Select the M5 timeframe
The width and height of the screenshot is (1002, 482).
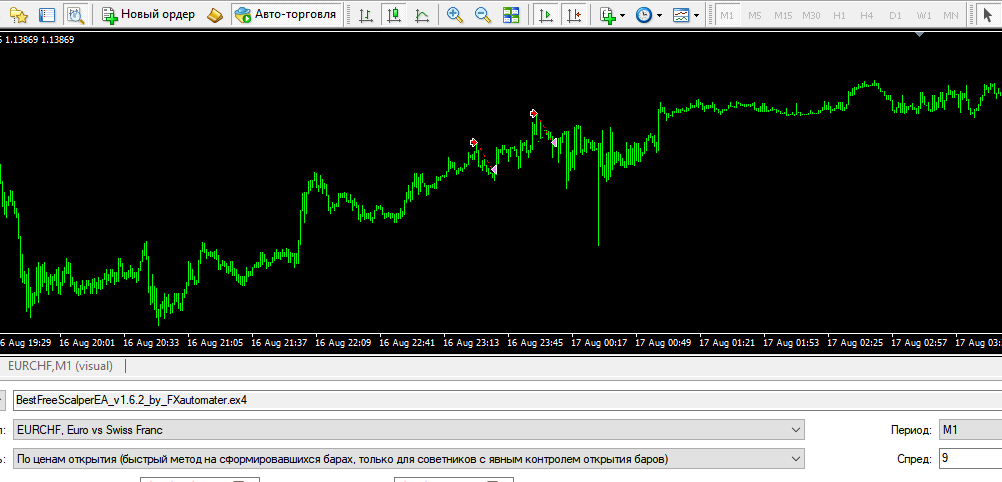coord(755,15)
